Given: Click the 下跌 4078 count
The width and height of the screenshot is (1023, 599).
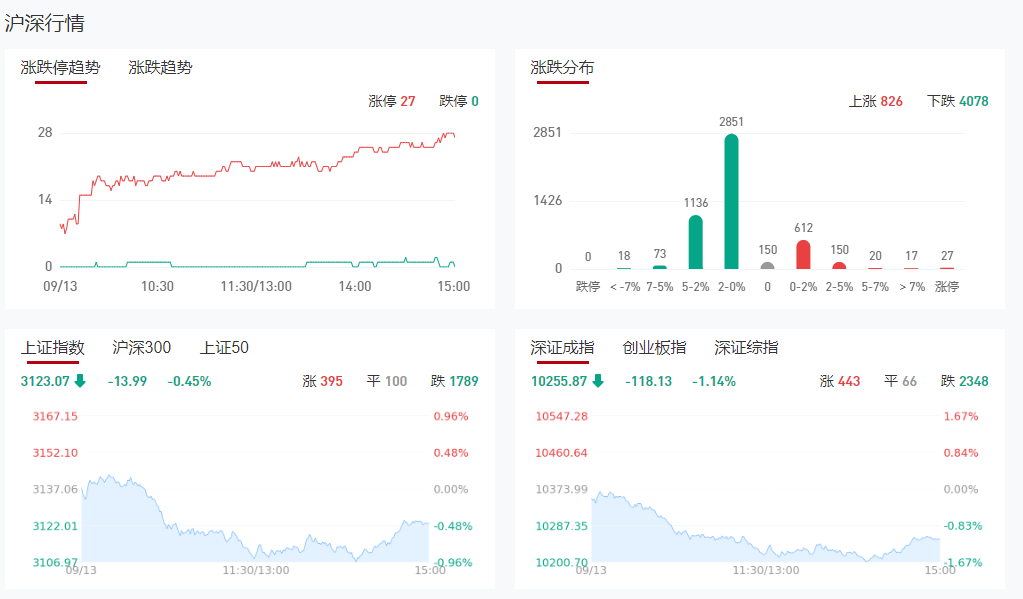Looking at the screenshot, I should (957, 101).
